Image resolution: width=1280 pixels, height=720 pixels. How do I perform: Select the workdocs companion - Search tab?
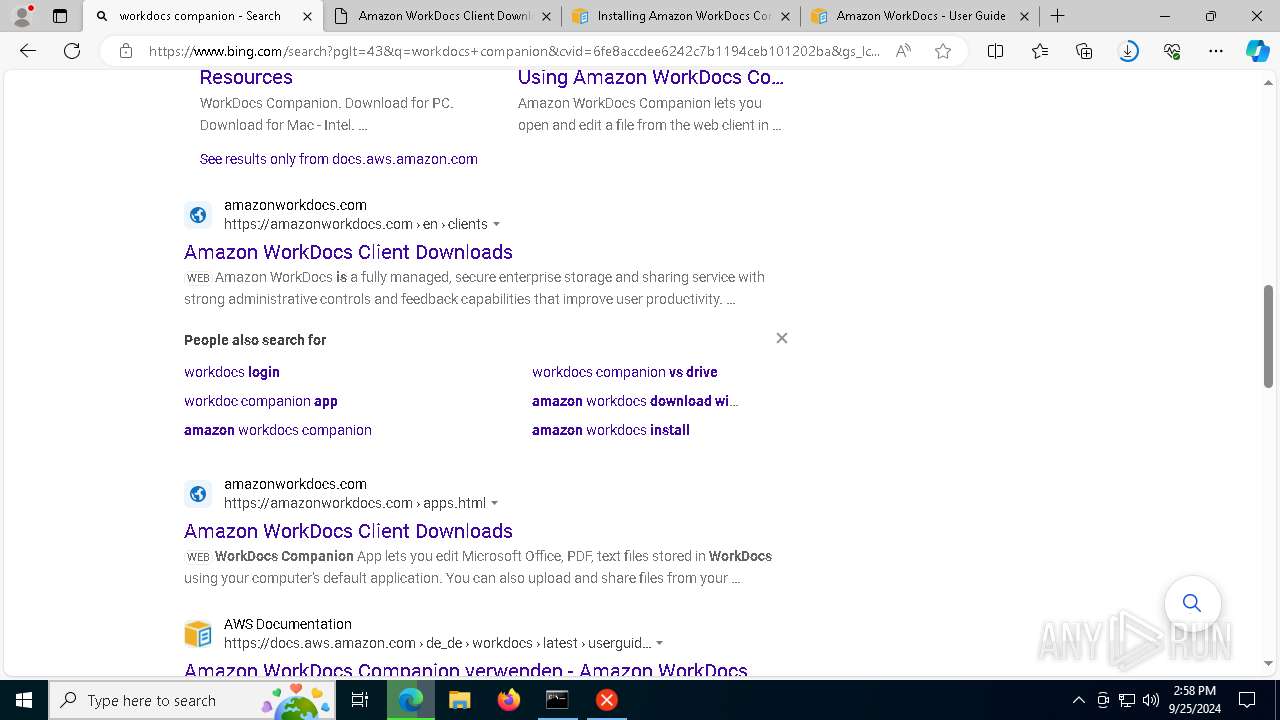[202, 16]
